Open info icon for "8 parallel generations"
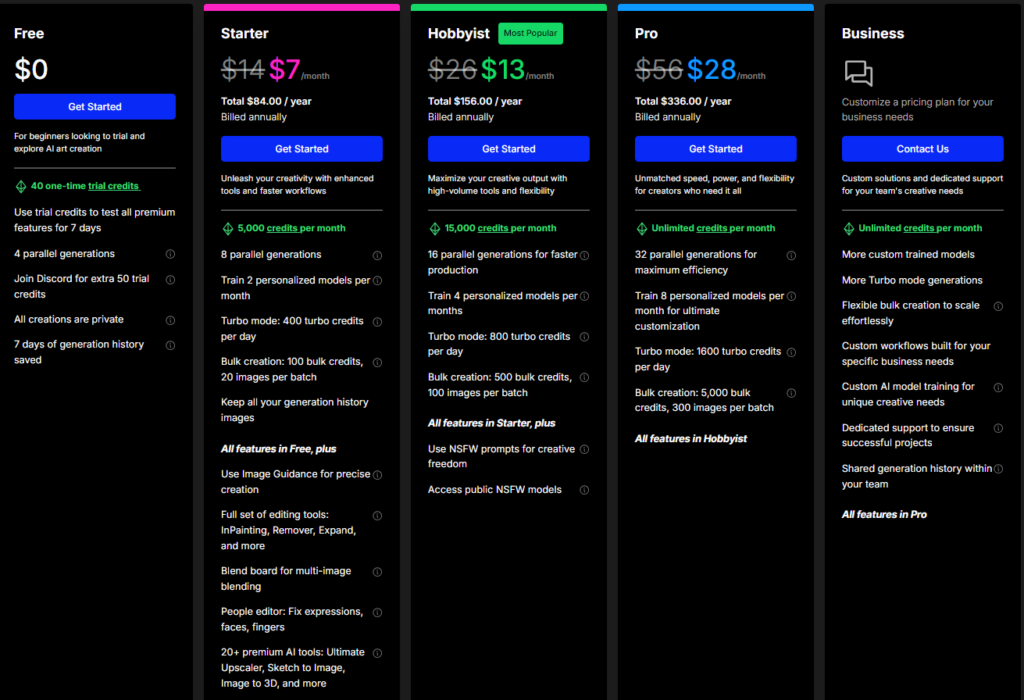Viewport: 1024px width, 700px height. click(377, 256)
